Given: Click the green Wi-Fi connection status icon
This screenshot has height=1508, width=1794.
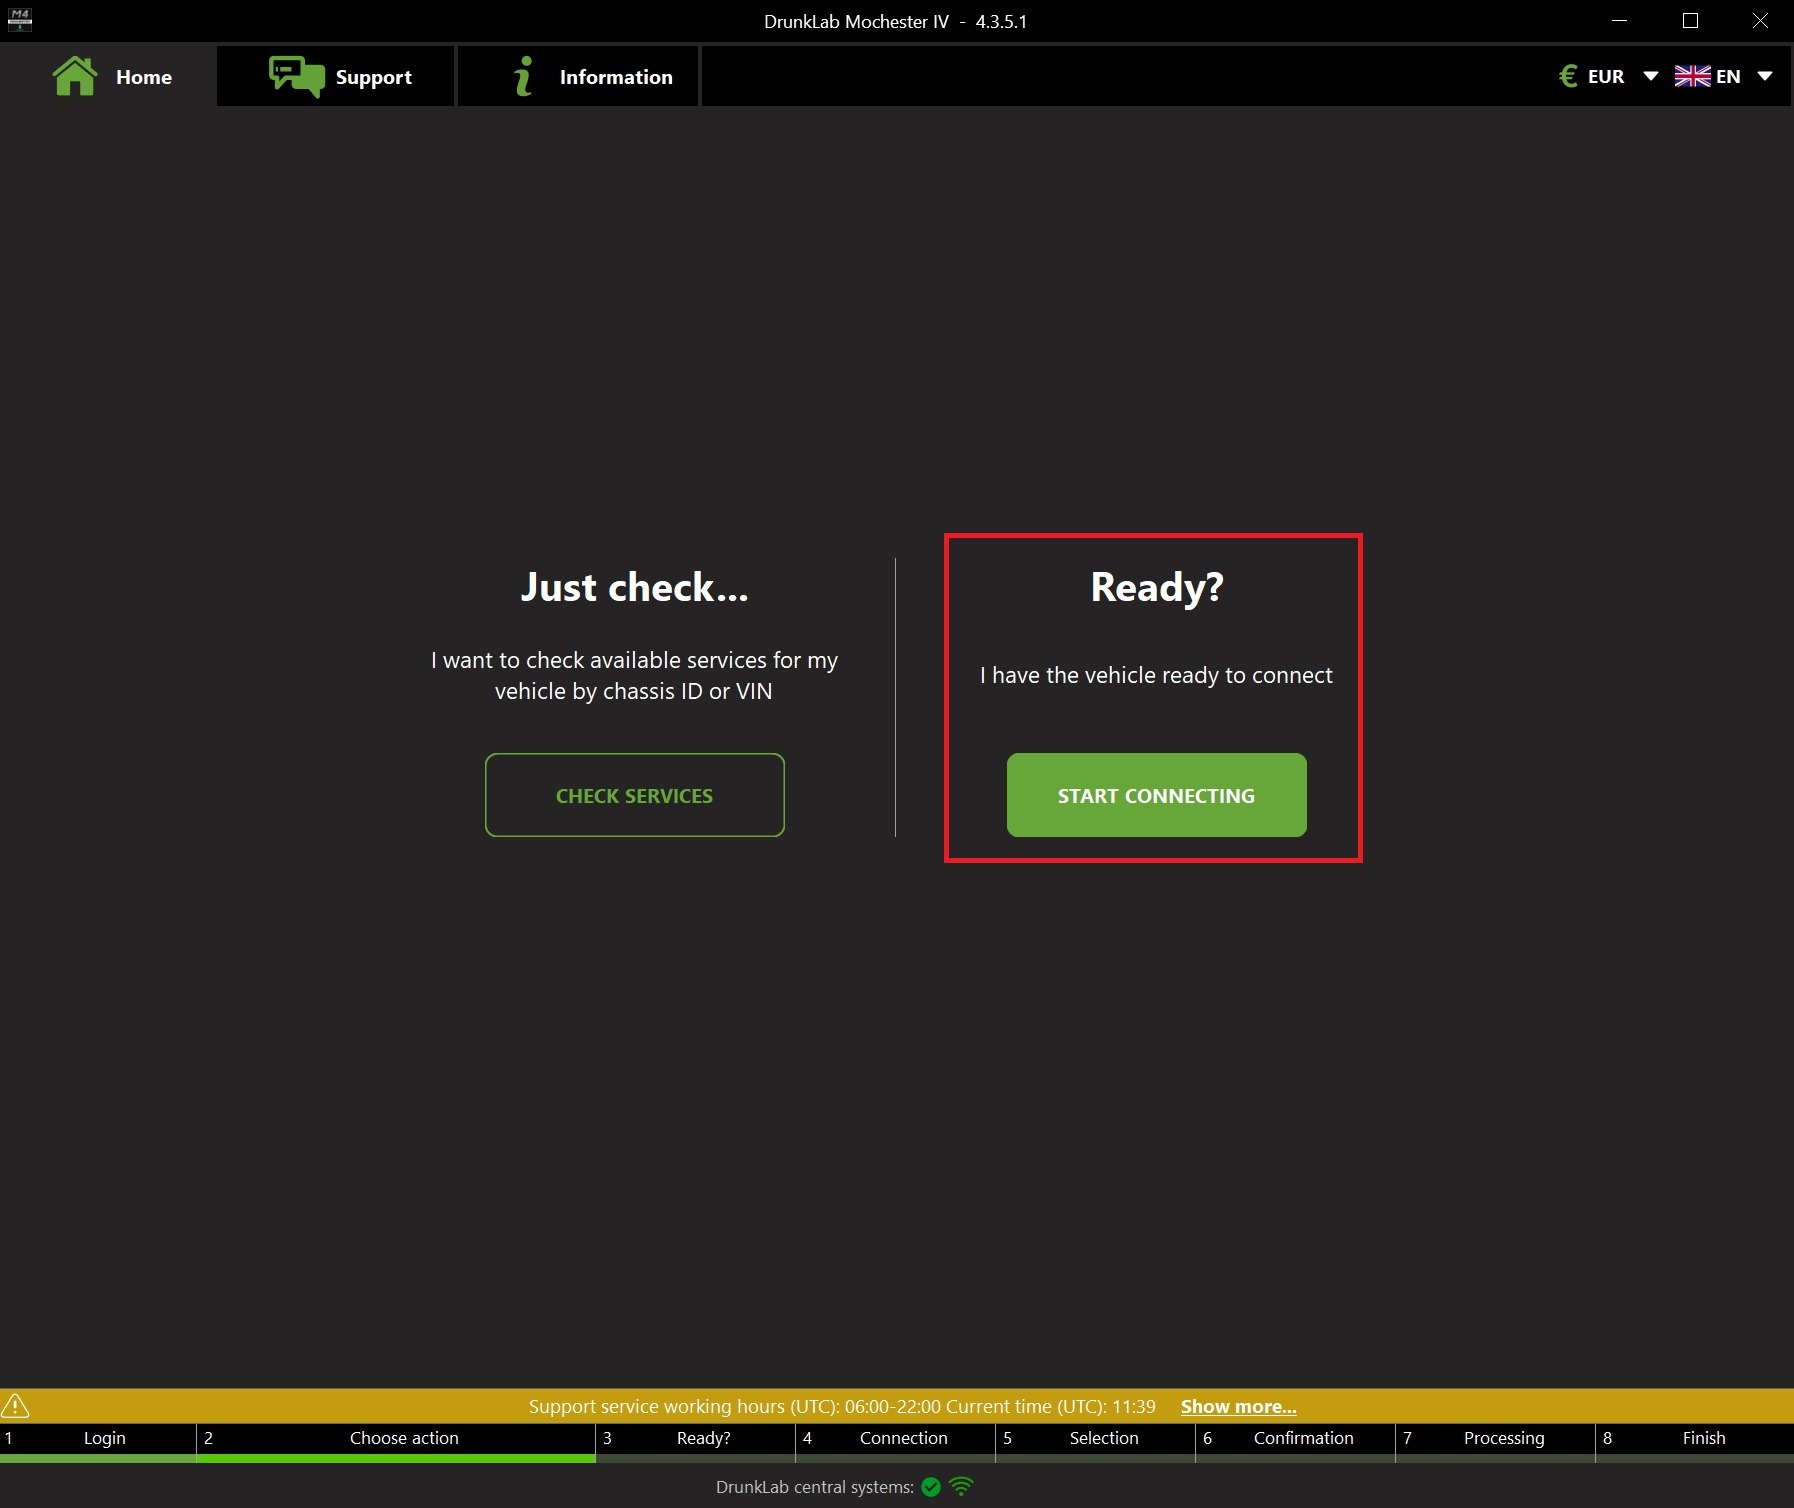Looking at the screenshot, I should 961,1487.
